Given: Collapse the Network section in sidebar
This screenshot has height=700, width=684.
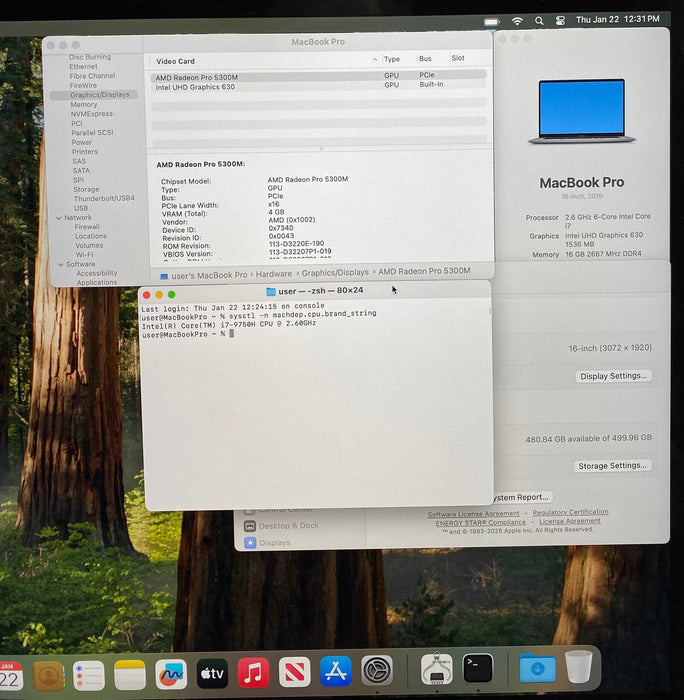Looking at the screenshot, I should click(59, 218).
